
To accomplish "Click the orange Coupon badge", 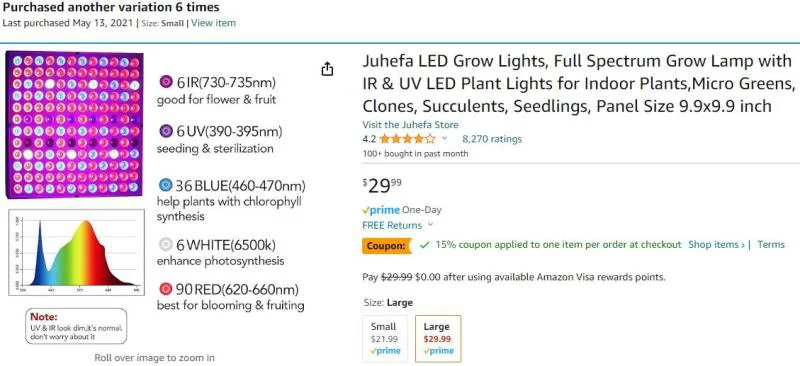I will point(387,246).
